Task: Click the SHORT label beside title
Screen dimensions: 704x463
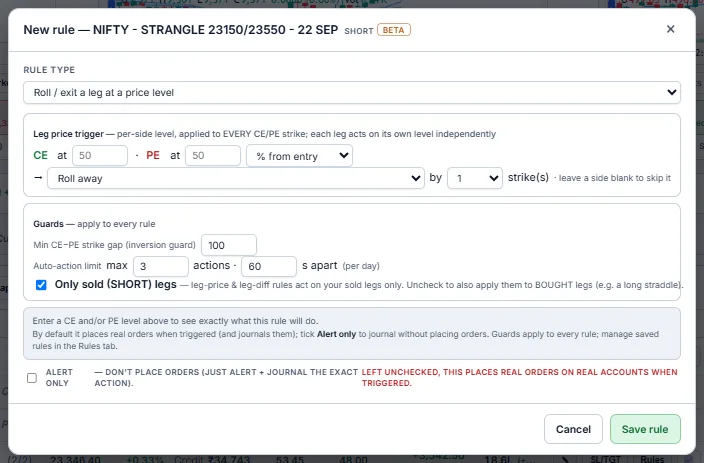Action: [359, 31]
